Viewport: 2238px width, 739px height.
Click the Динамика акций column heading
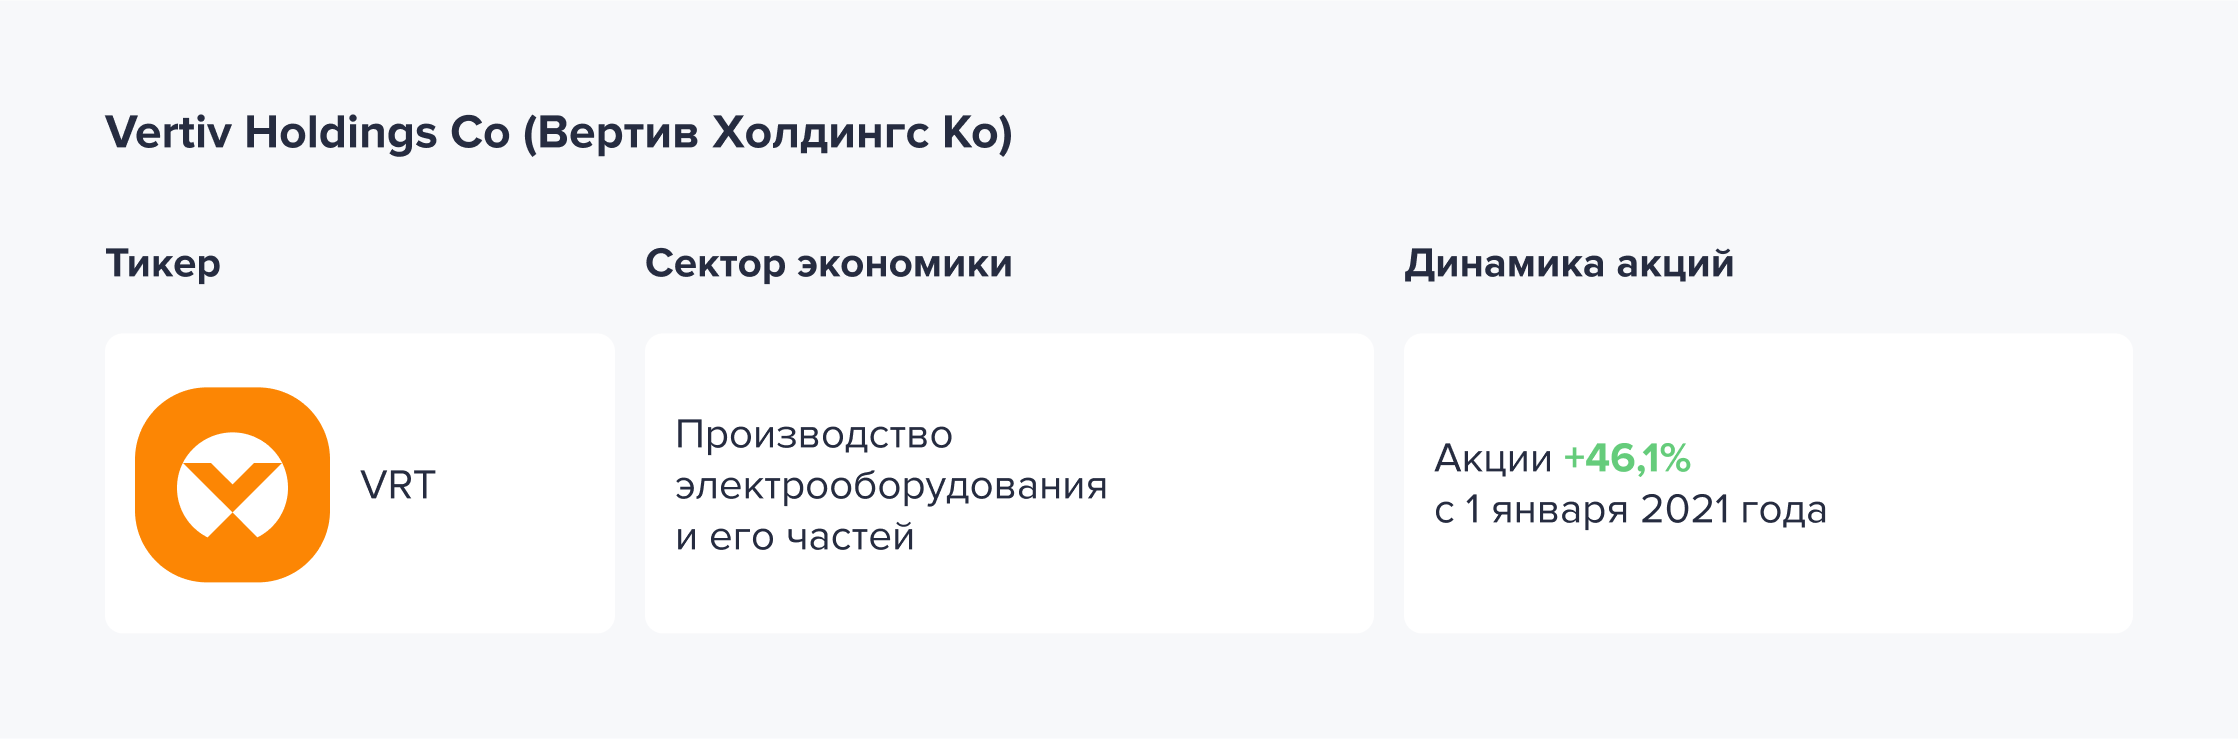click(x=1569, y=263)
